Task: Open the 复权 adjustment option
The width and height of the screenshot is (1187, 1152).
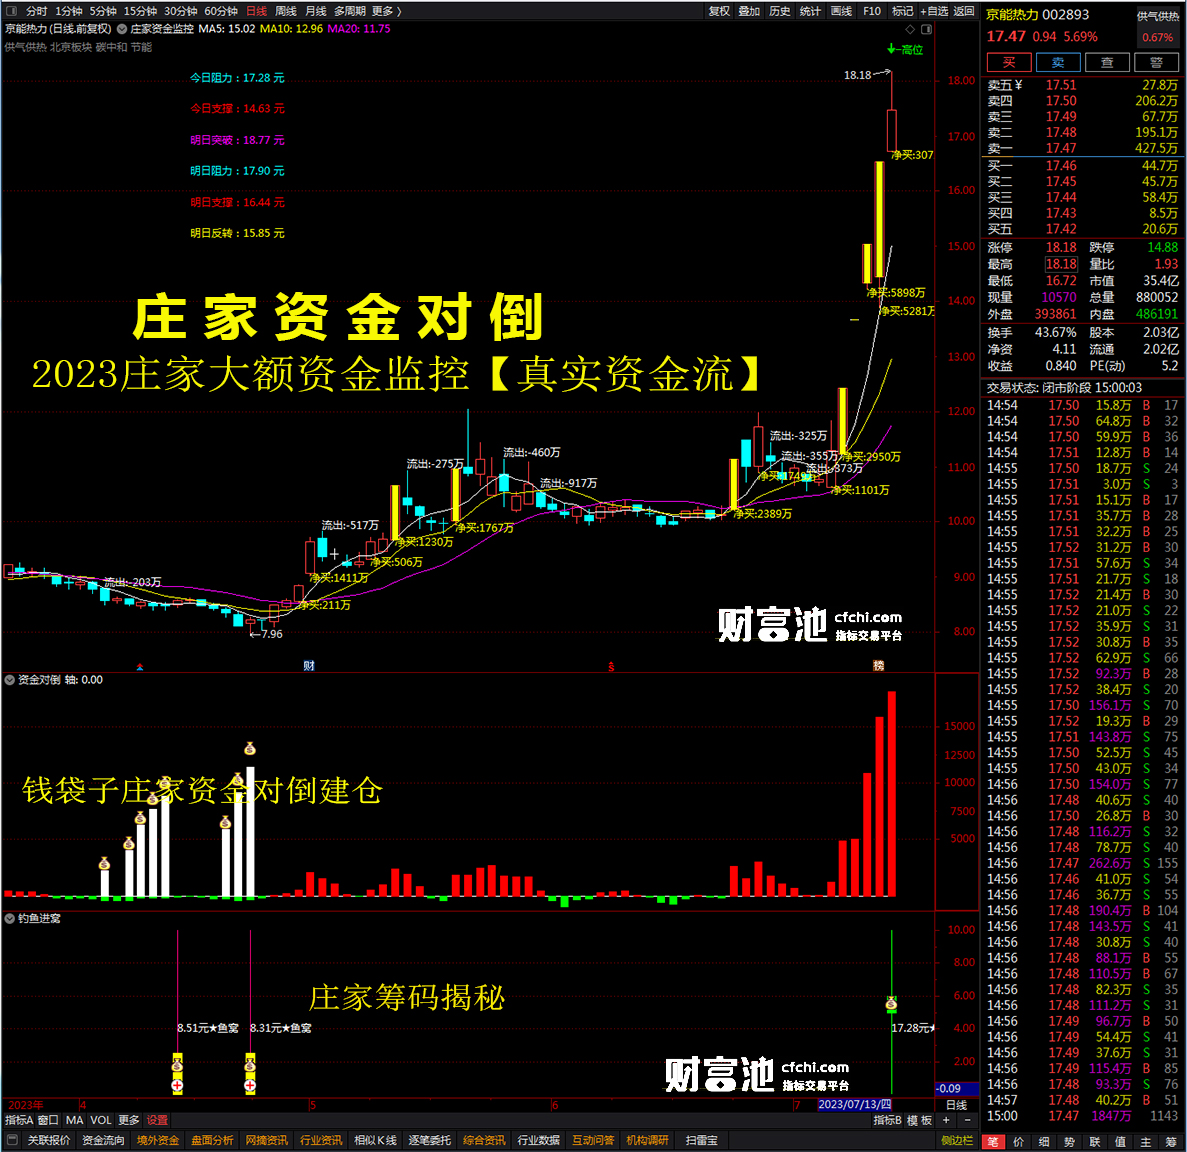Action: pos(719,11)
